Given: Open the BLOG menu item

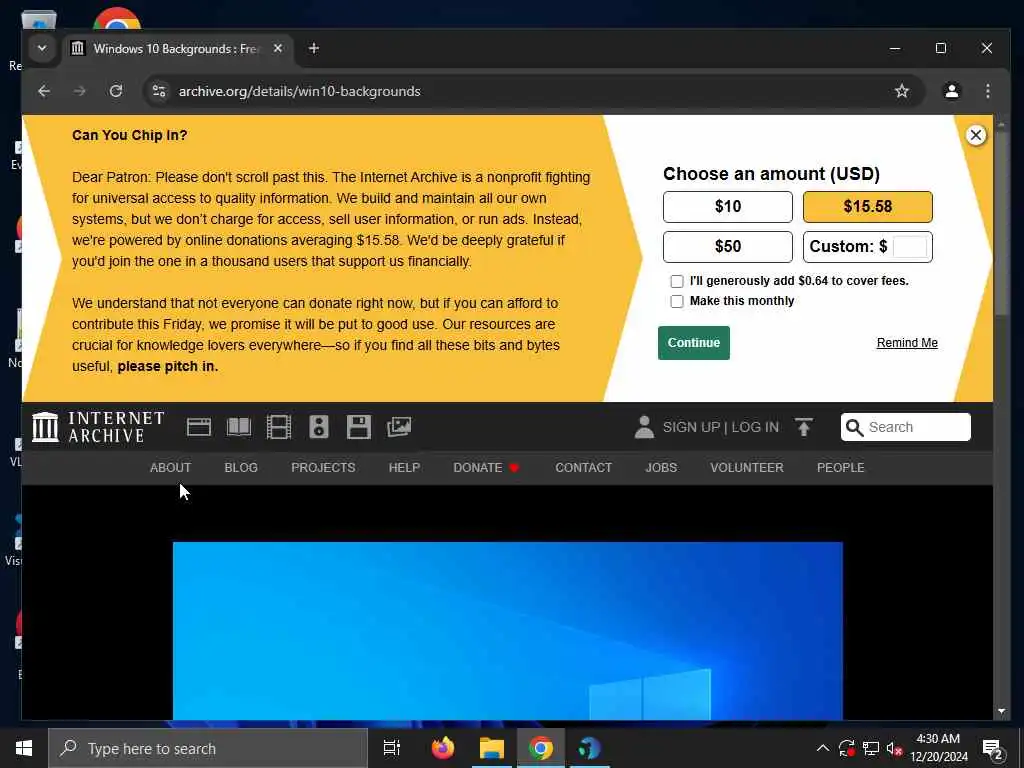Looking at the screenshot, I should pos(241,468).
